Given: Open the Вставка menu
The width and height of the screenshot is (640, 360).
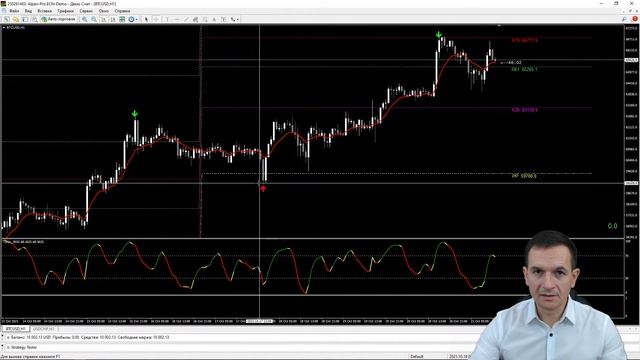Looking at the screenshot, I should point(44,11).
